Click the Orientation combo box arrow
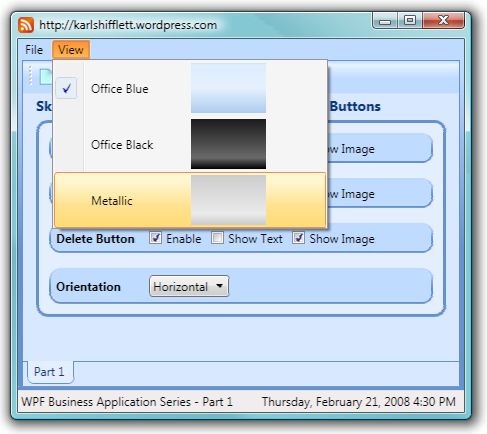 tap(219, 286)
